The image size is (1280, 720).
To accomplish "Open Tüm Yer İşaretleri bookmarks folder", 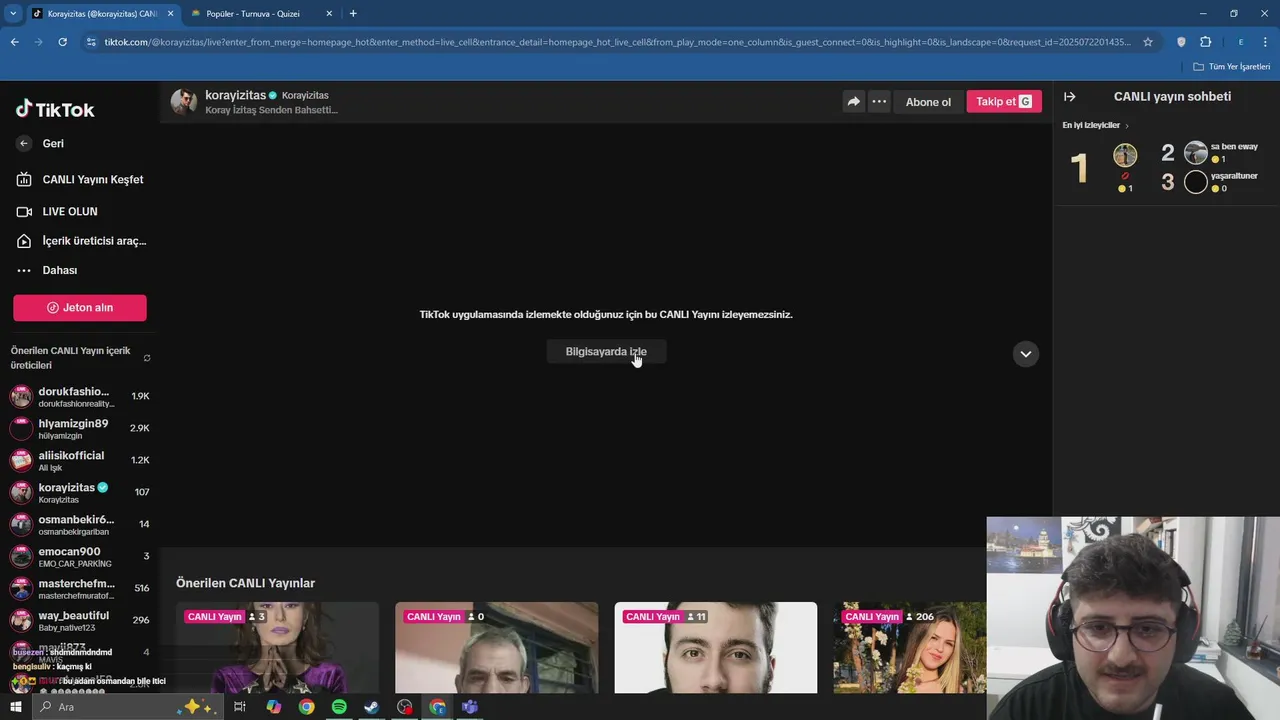I will click(x=1232, y=67).
